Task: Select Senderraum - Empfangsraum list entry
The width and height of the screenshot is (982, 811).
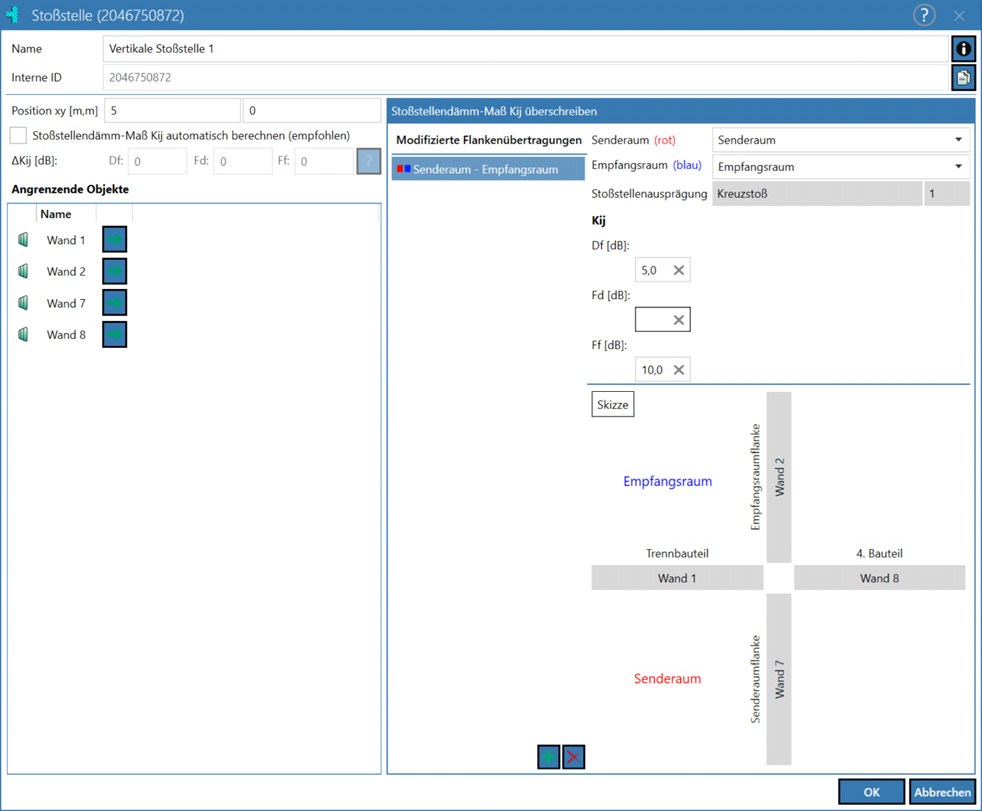Action: (488, 169)
